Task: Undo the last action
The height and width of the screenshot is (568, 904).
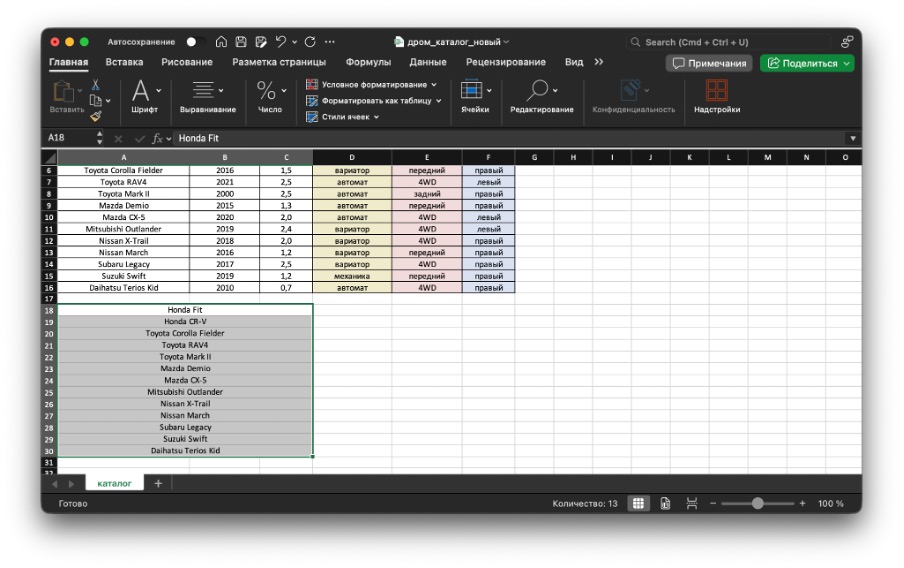Action: [281, 42]
